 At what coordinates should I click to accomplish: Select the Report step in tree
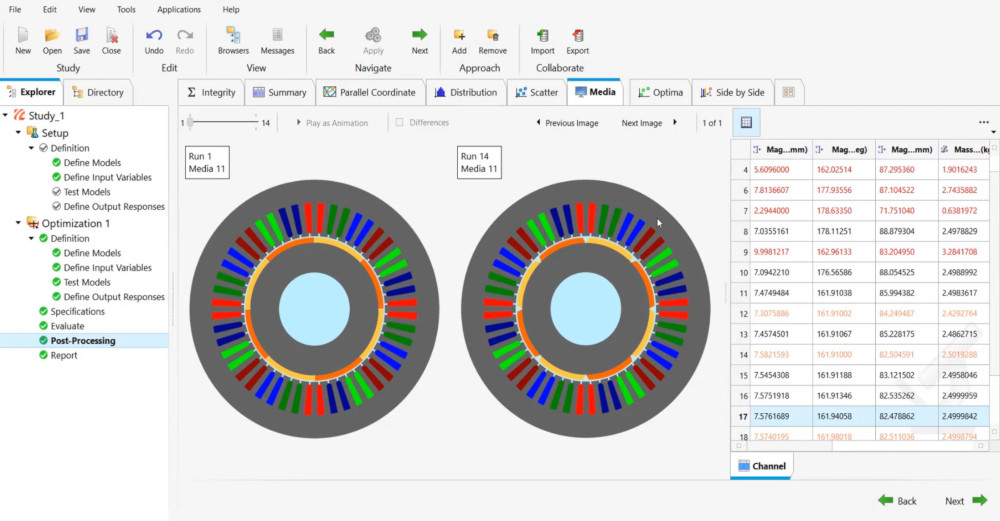click(64, 355)
